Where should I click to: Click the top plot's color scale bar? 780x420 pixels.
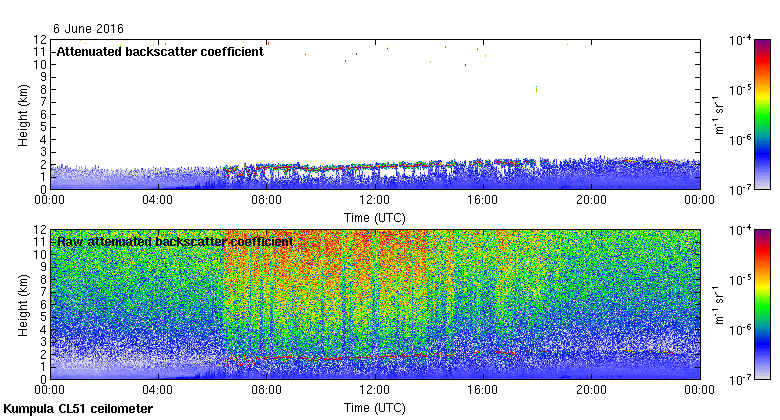pos(762,114)
